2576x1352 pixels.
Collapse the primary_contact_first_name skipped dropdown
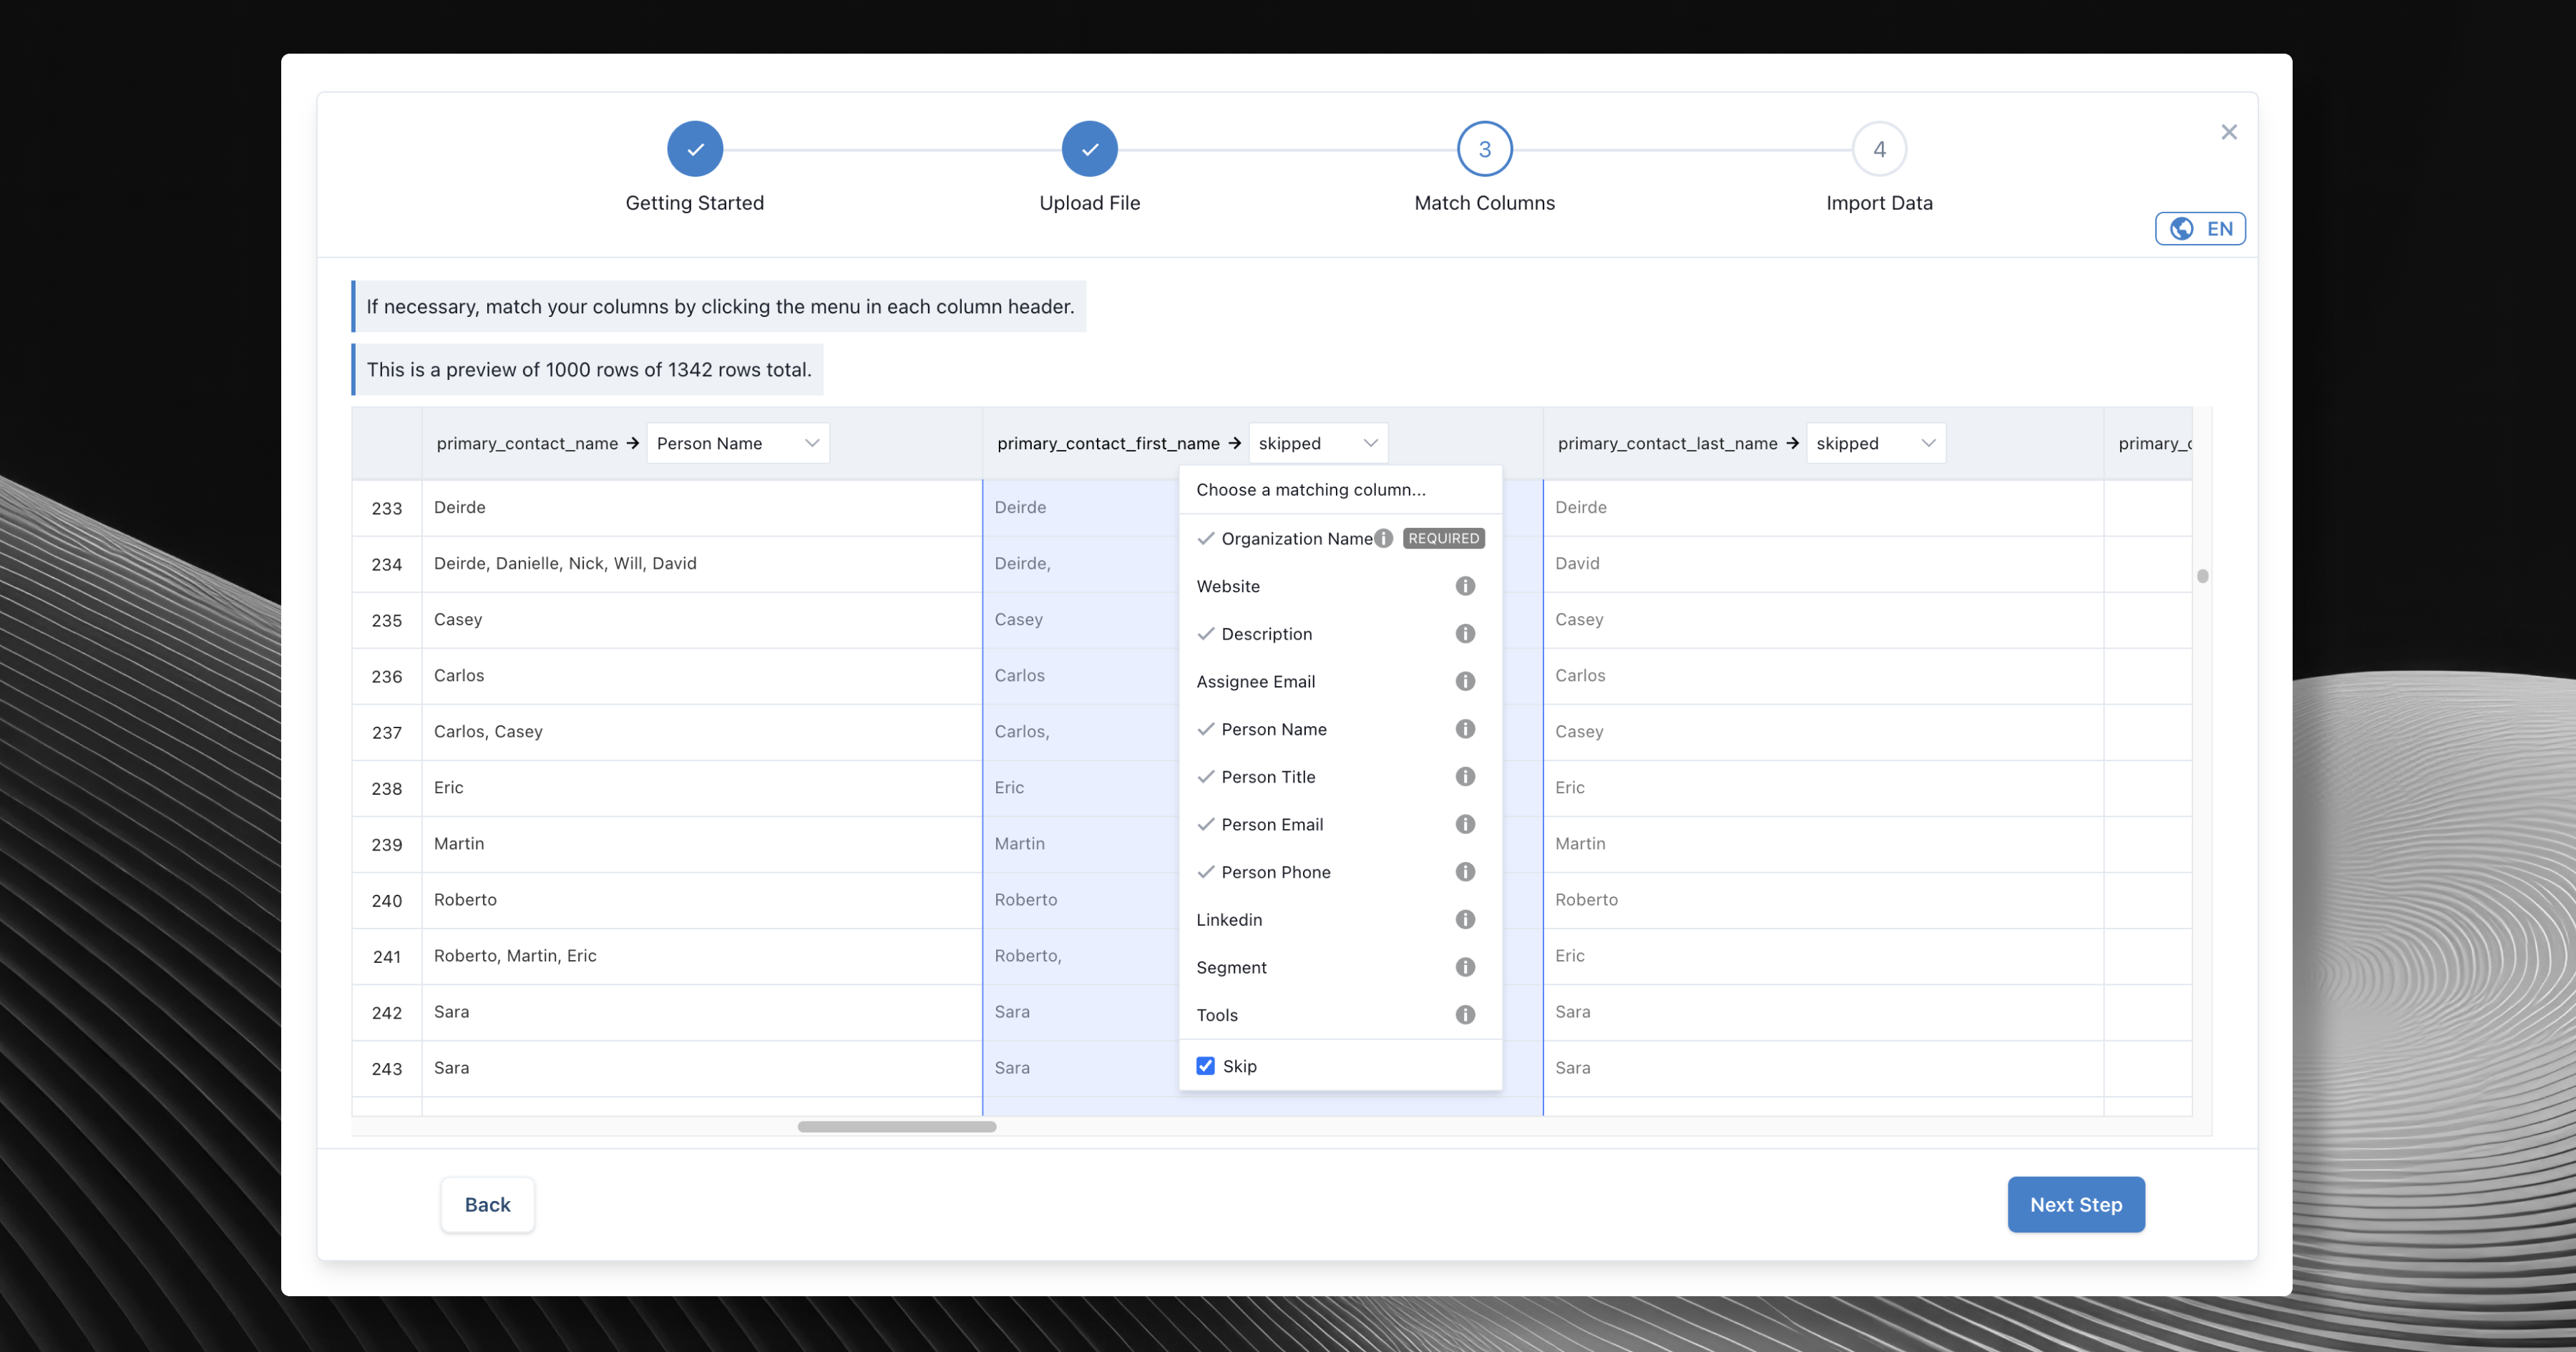1317,443
